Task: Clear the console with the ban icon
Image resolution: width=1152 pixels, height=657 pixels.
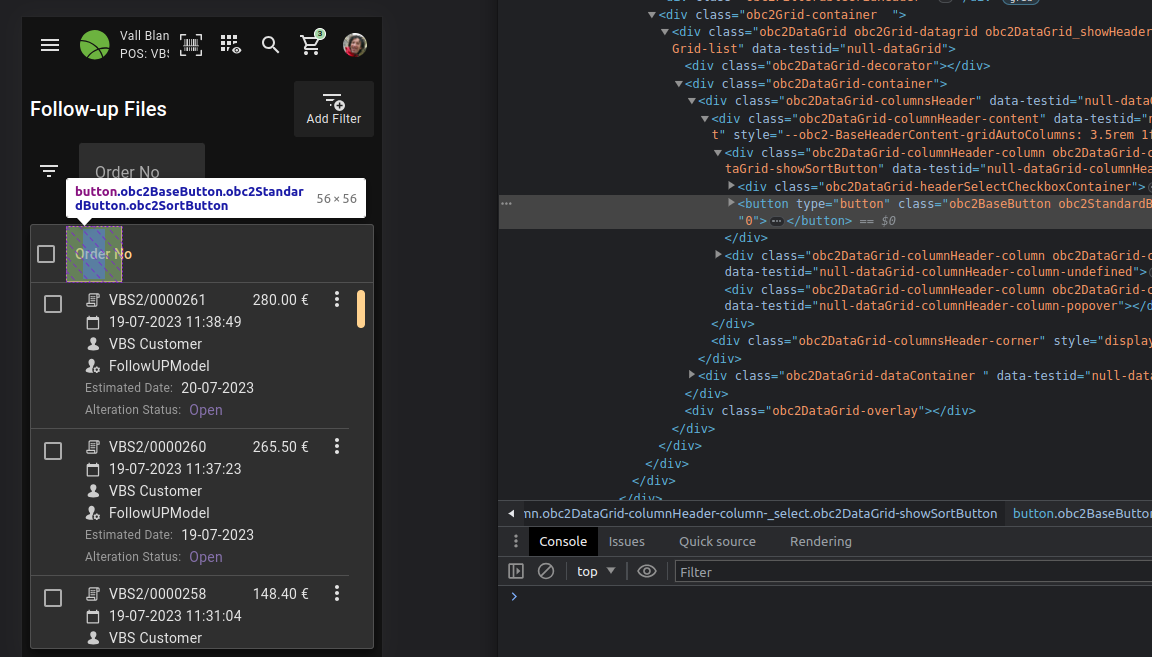Action: pos(546,572)
